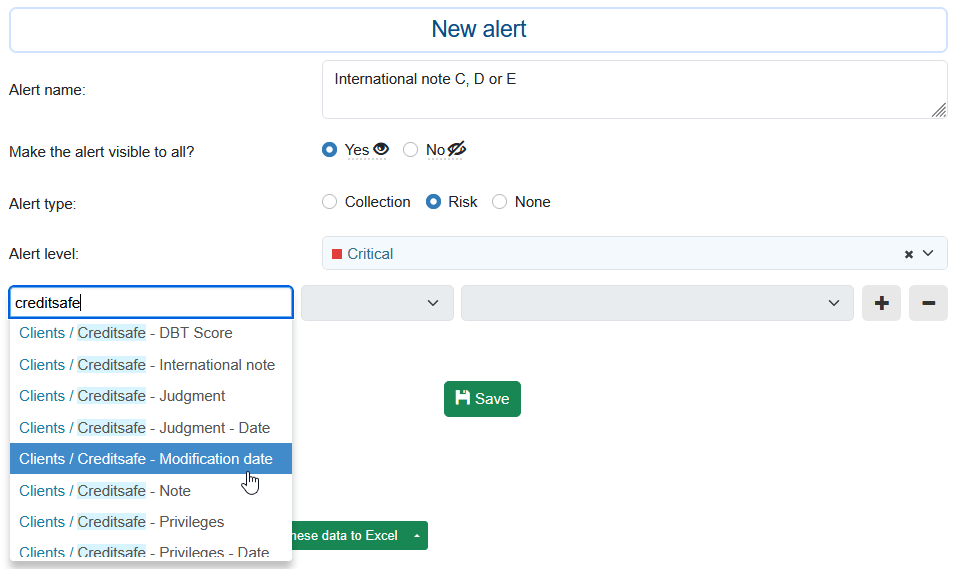This screenshot has height=569, width=955.
Task: Click into the Alert name text area
Action: pyautogui.click(x=634, y=90)
